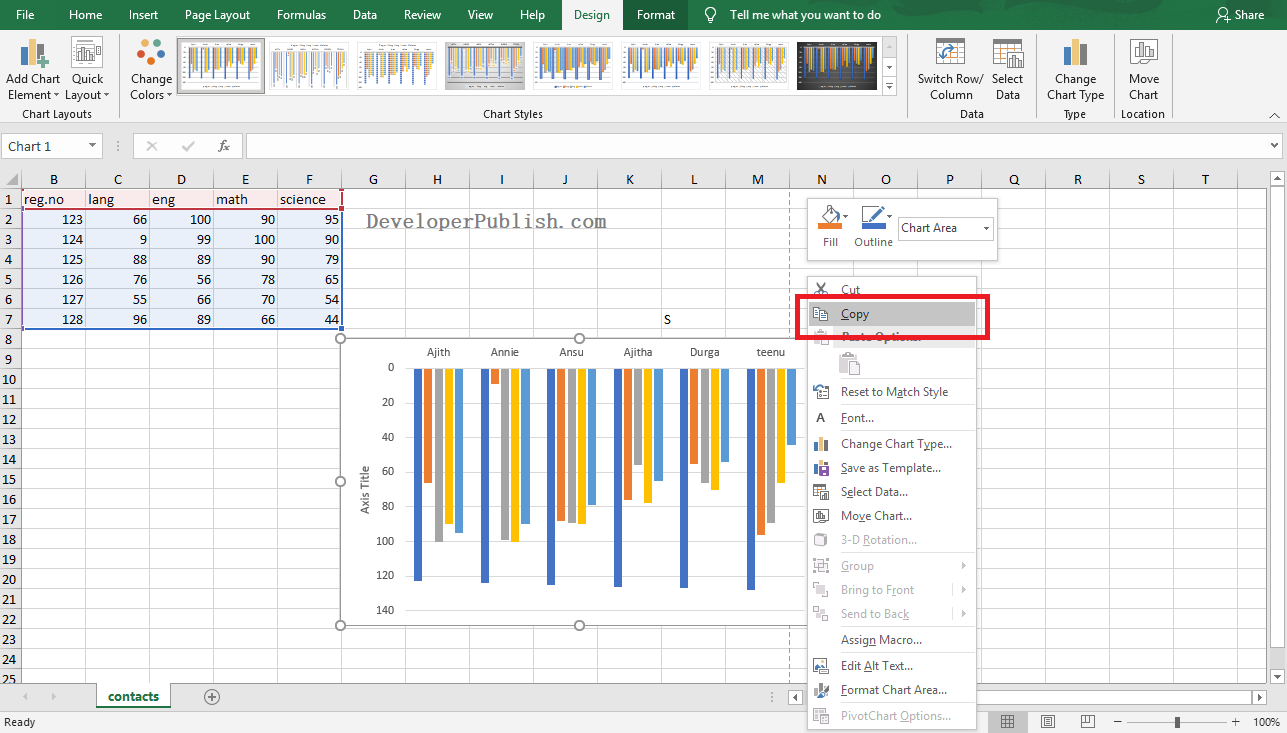This screenshot has height=733, width=1287.
Task: Open the Outline tool on the mini toolbar
Action: pos(874,219)
